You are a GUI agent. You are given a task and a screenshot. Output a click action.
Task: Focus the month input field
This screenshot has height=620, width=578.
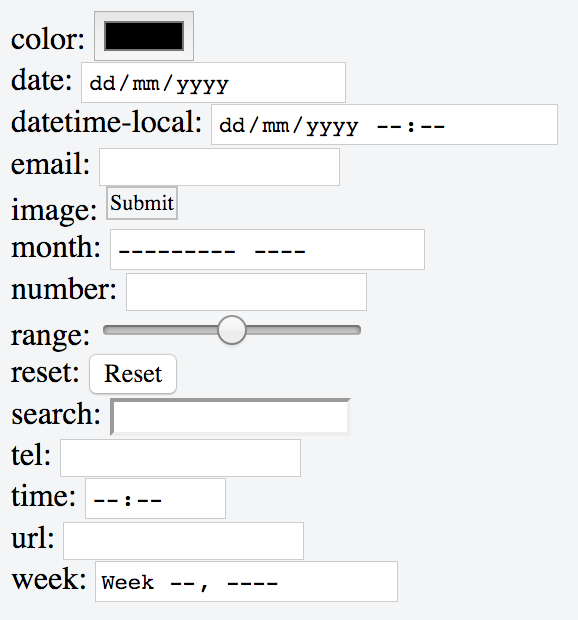coord(267,250)
